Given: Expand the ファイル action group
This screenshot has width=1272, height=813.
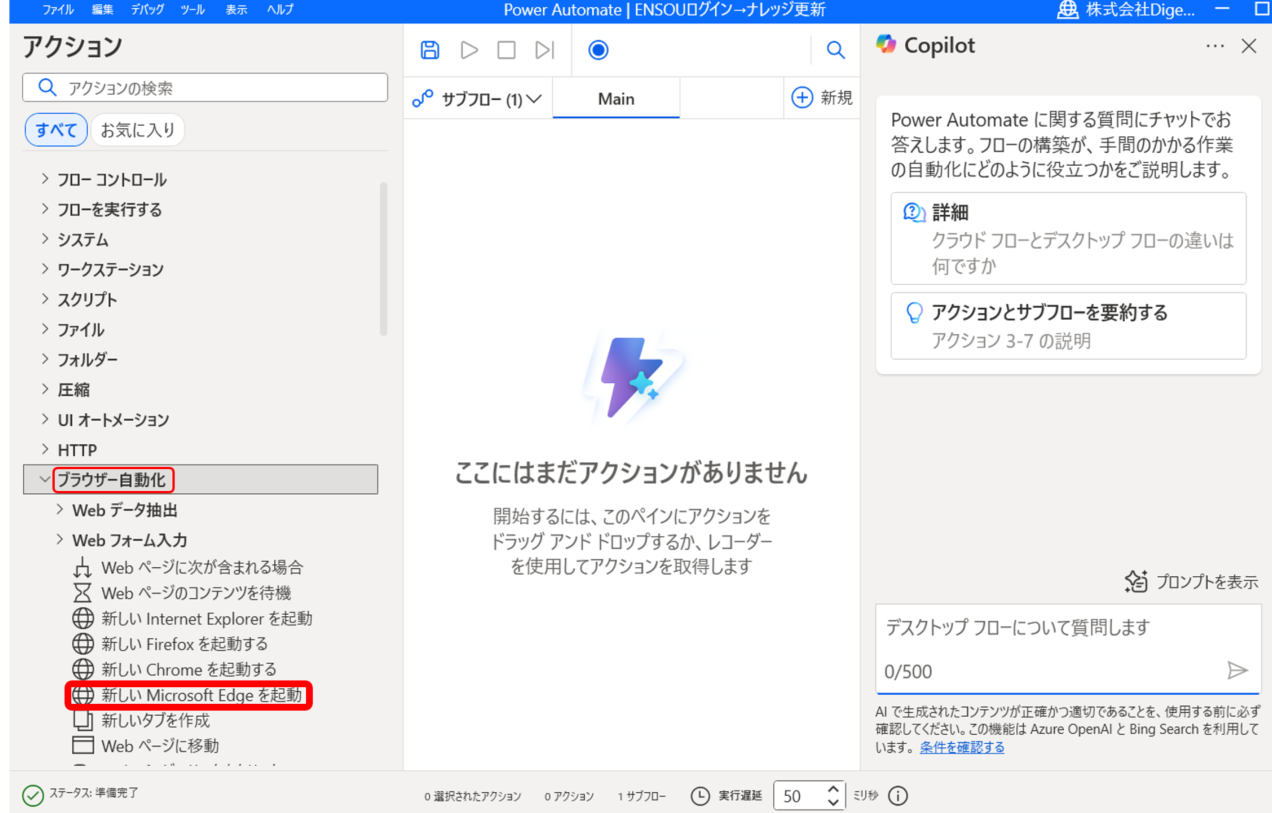Looking at the screenshot, I should pos(45,329).
